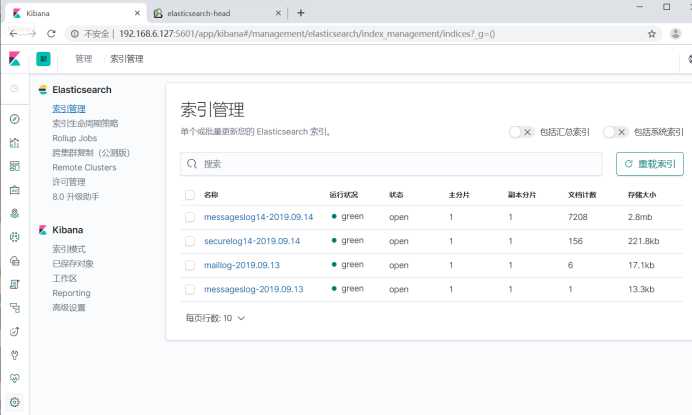This screenshot has width=692, height=415.
Task: Toggle the include rollup indices switch
Action: pyautogui.click(x=521, y=132)
